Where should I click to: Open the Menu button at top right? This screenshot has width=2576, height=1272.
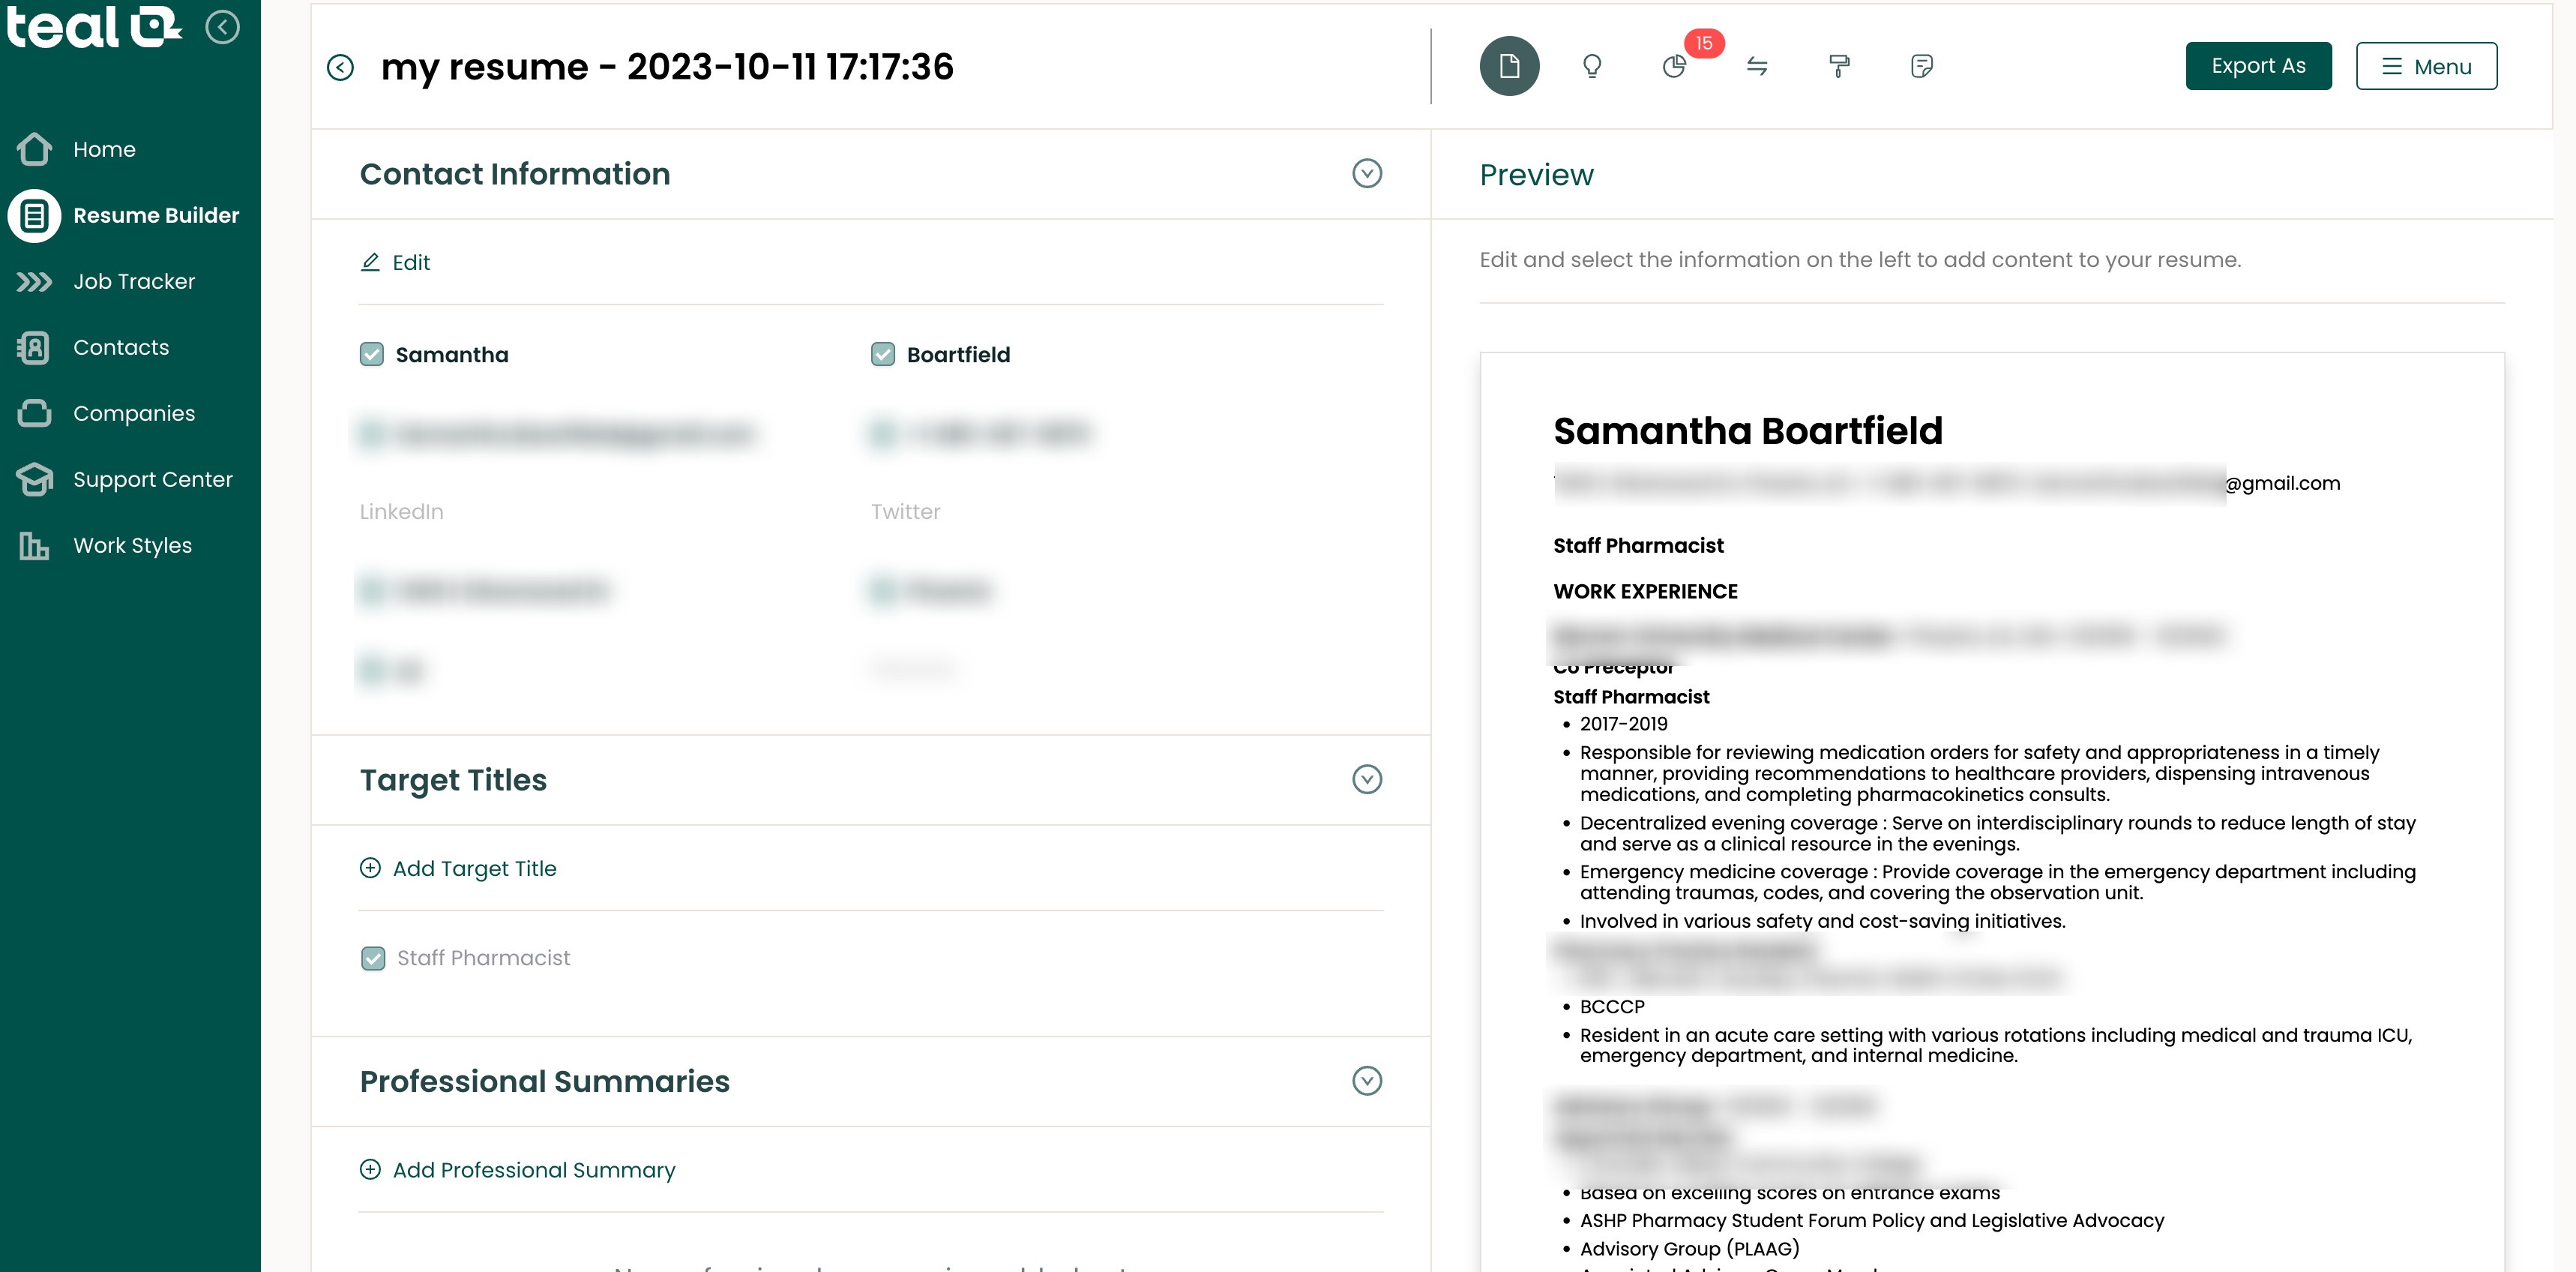pyautogui.click(x=2426, y=66)
